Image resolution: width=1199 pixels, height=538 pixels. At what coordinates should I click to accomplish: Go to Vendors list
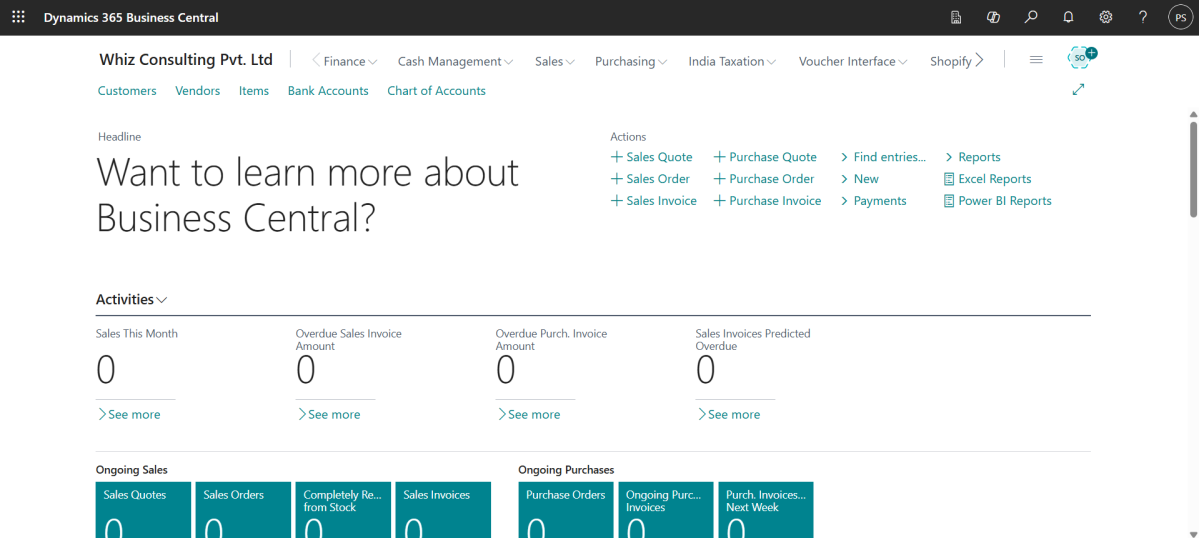(197, 90)
